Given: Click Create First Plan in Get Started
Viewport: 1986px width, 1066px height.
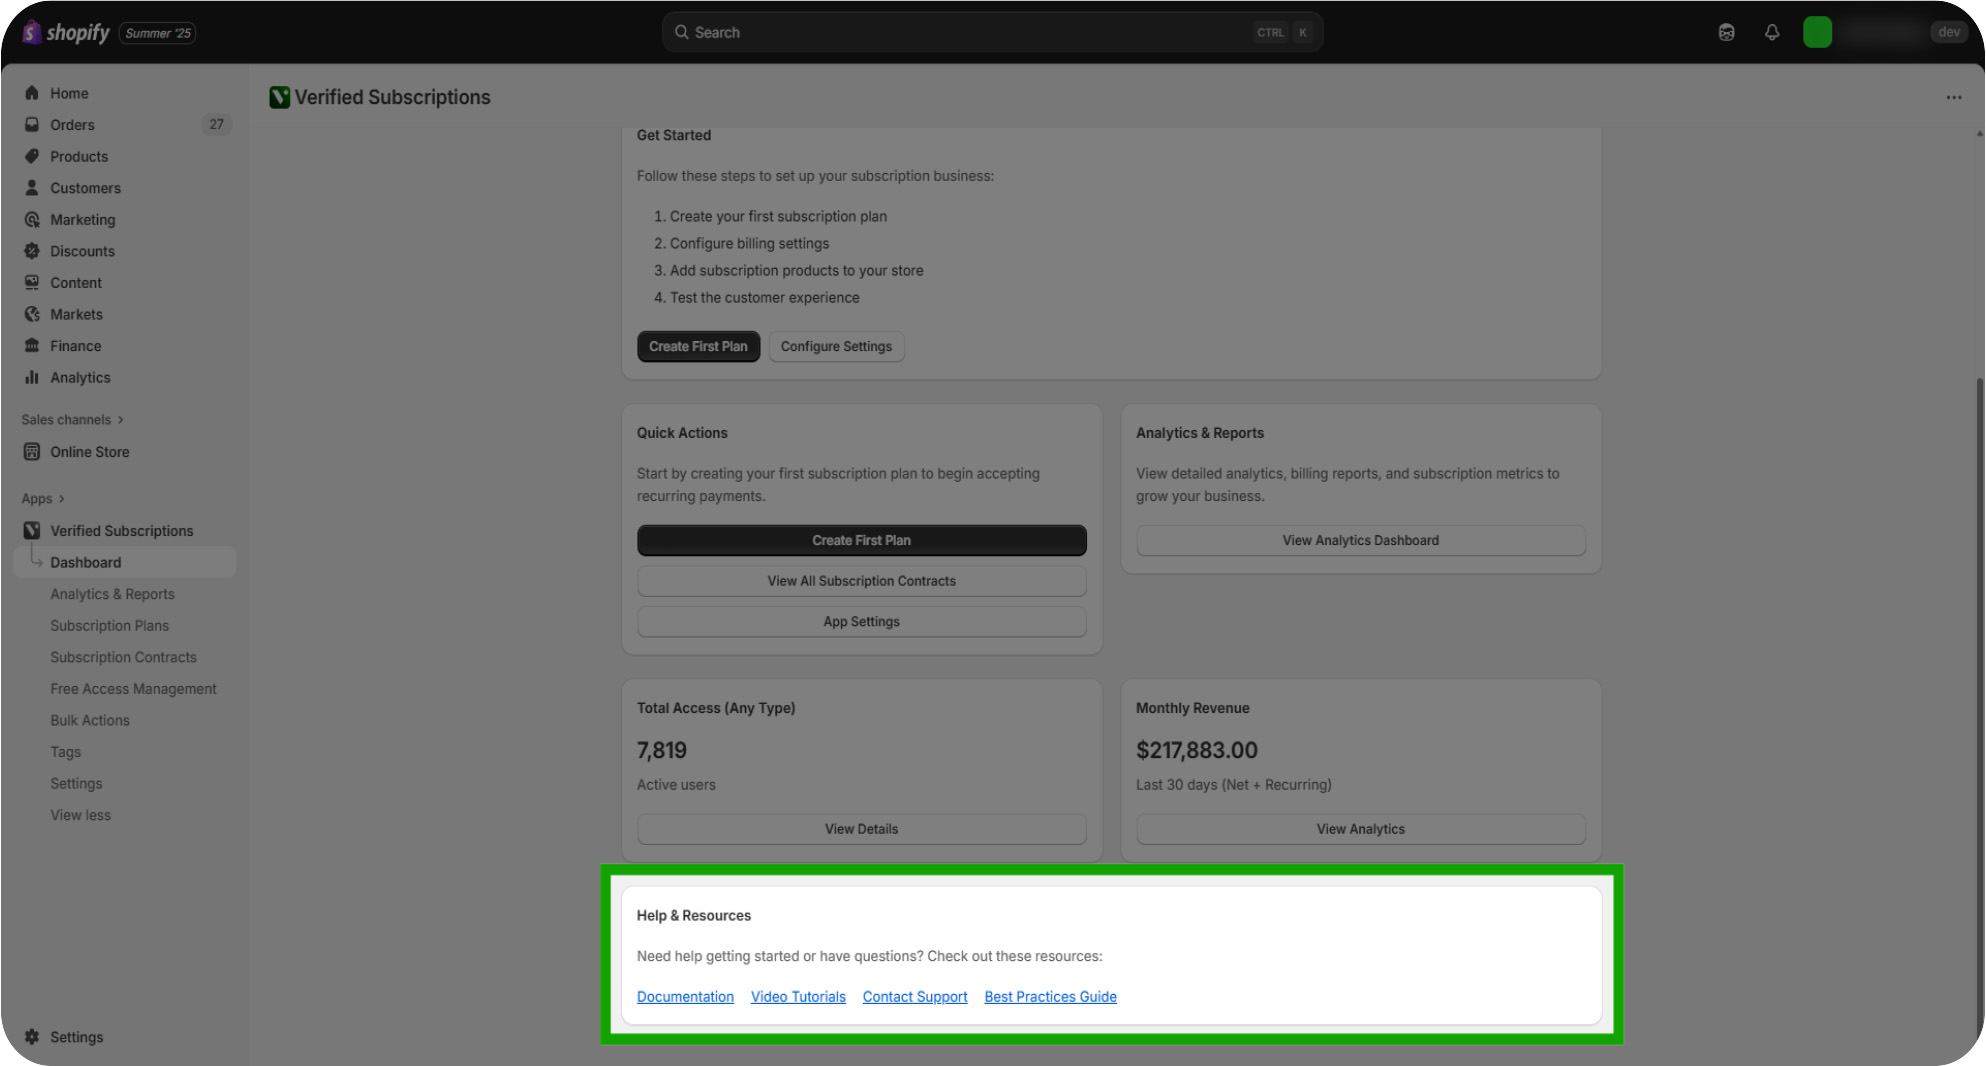Looking at the screenshot, I should [698, 346].
